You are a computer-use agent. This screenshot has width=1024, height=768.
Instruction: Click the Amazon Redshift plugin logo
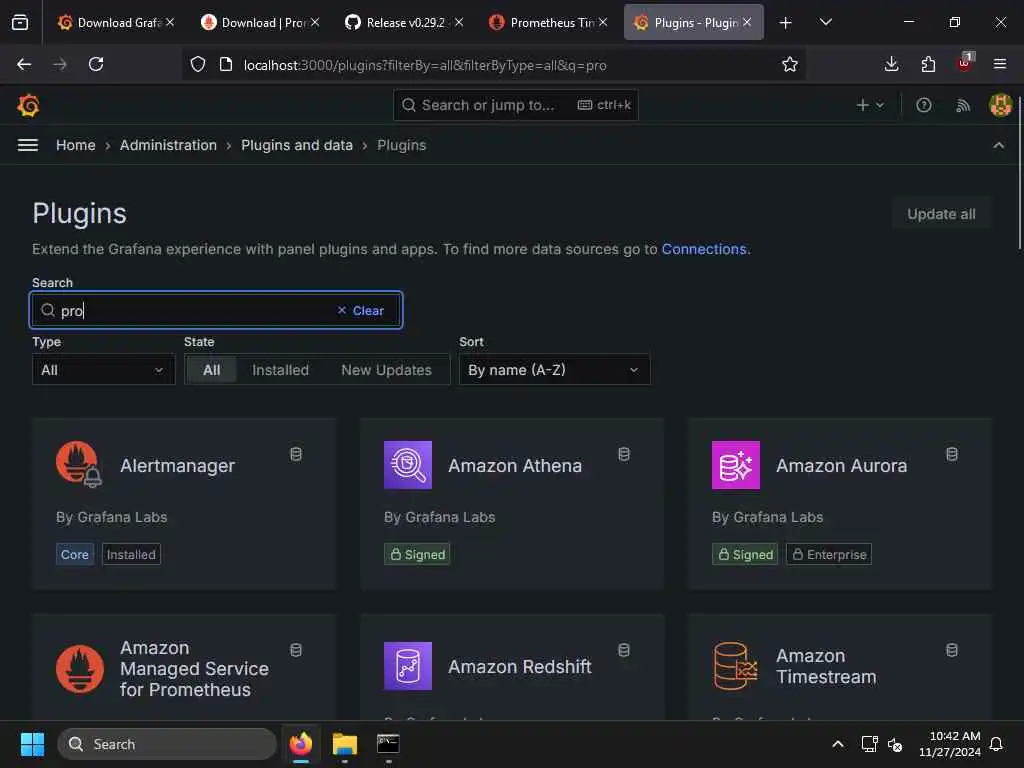coord(408,665)
